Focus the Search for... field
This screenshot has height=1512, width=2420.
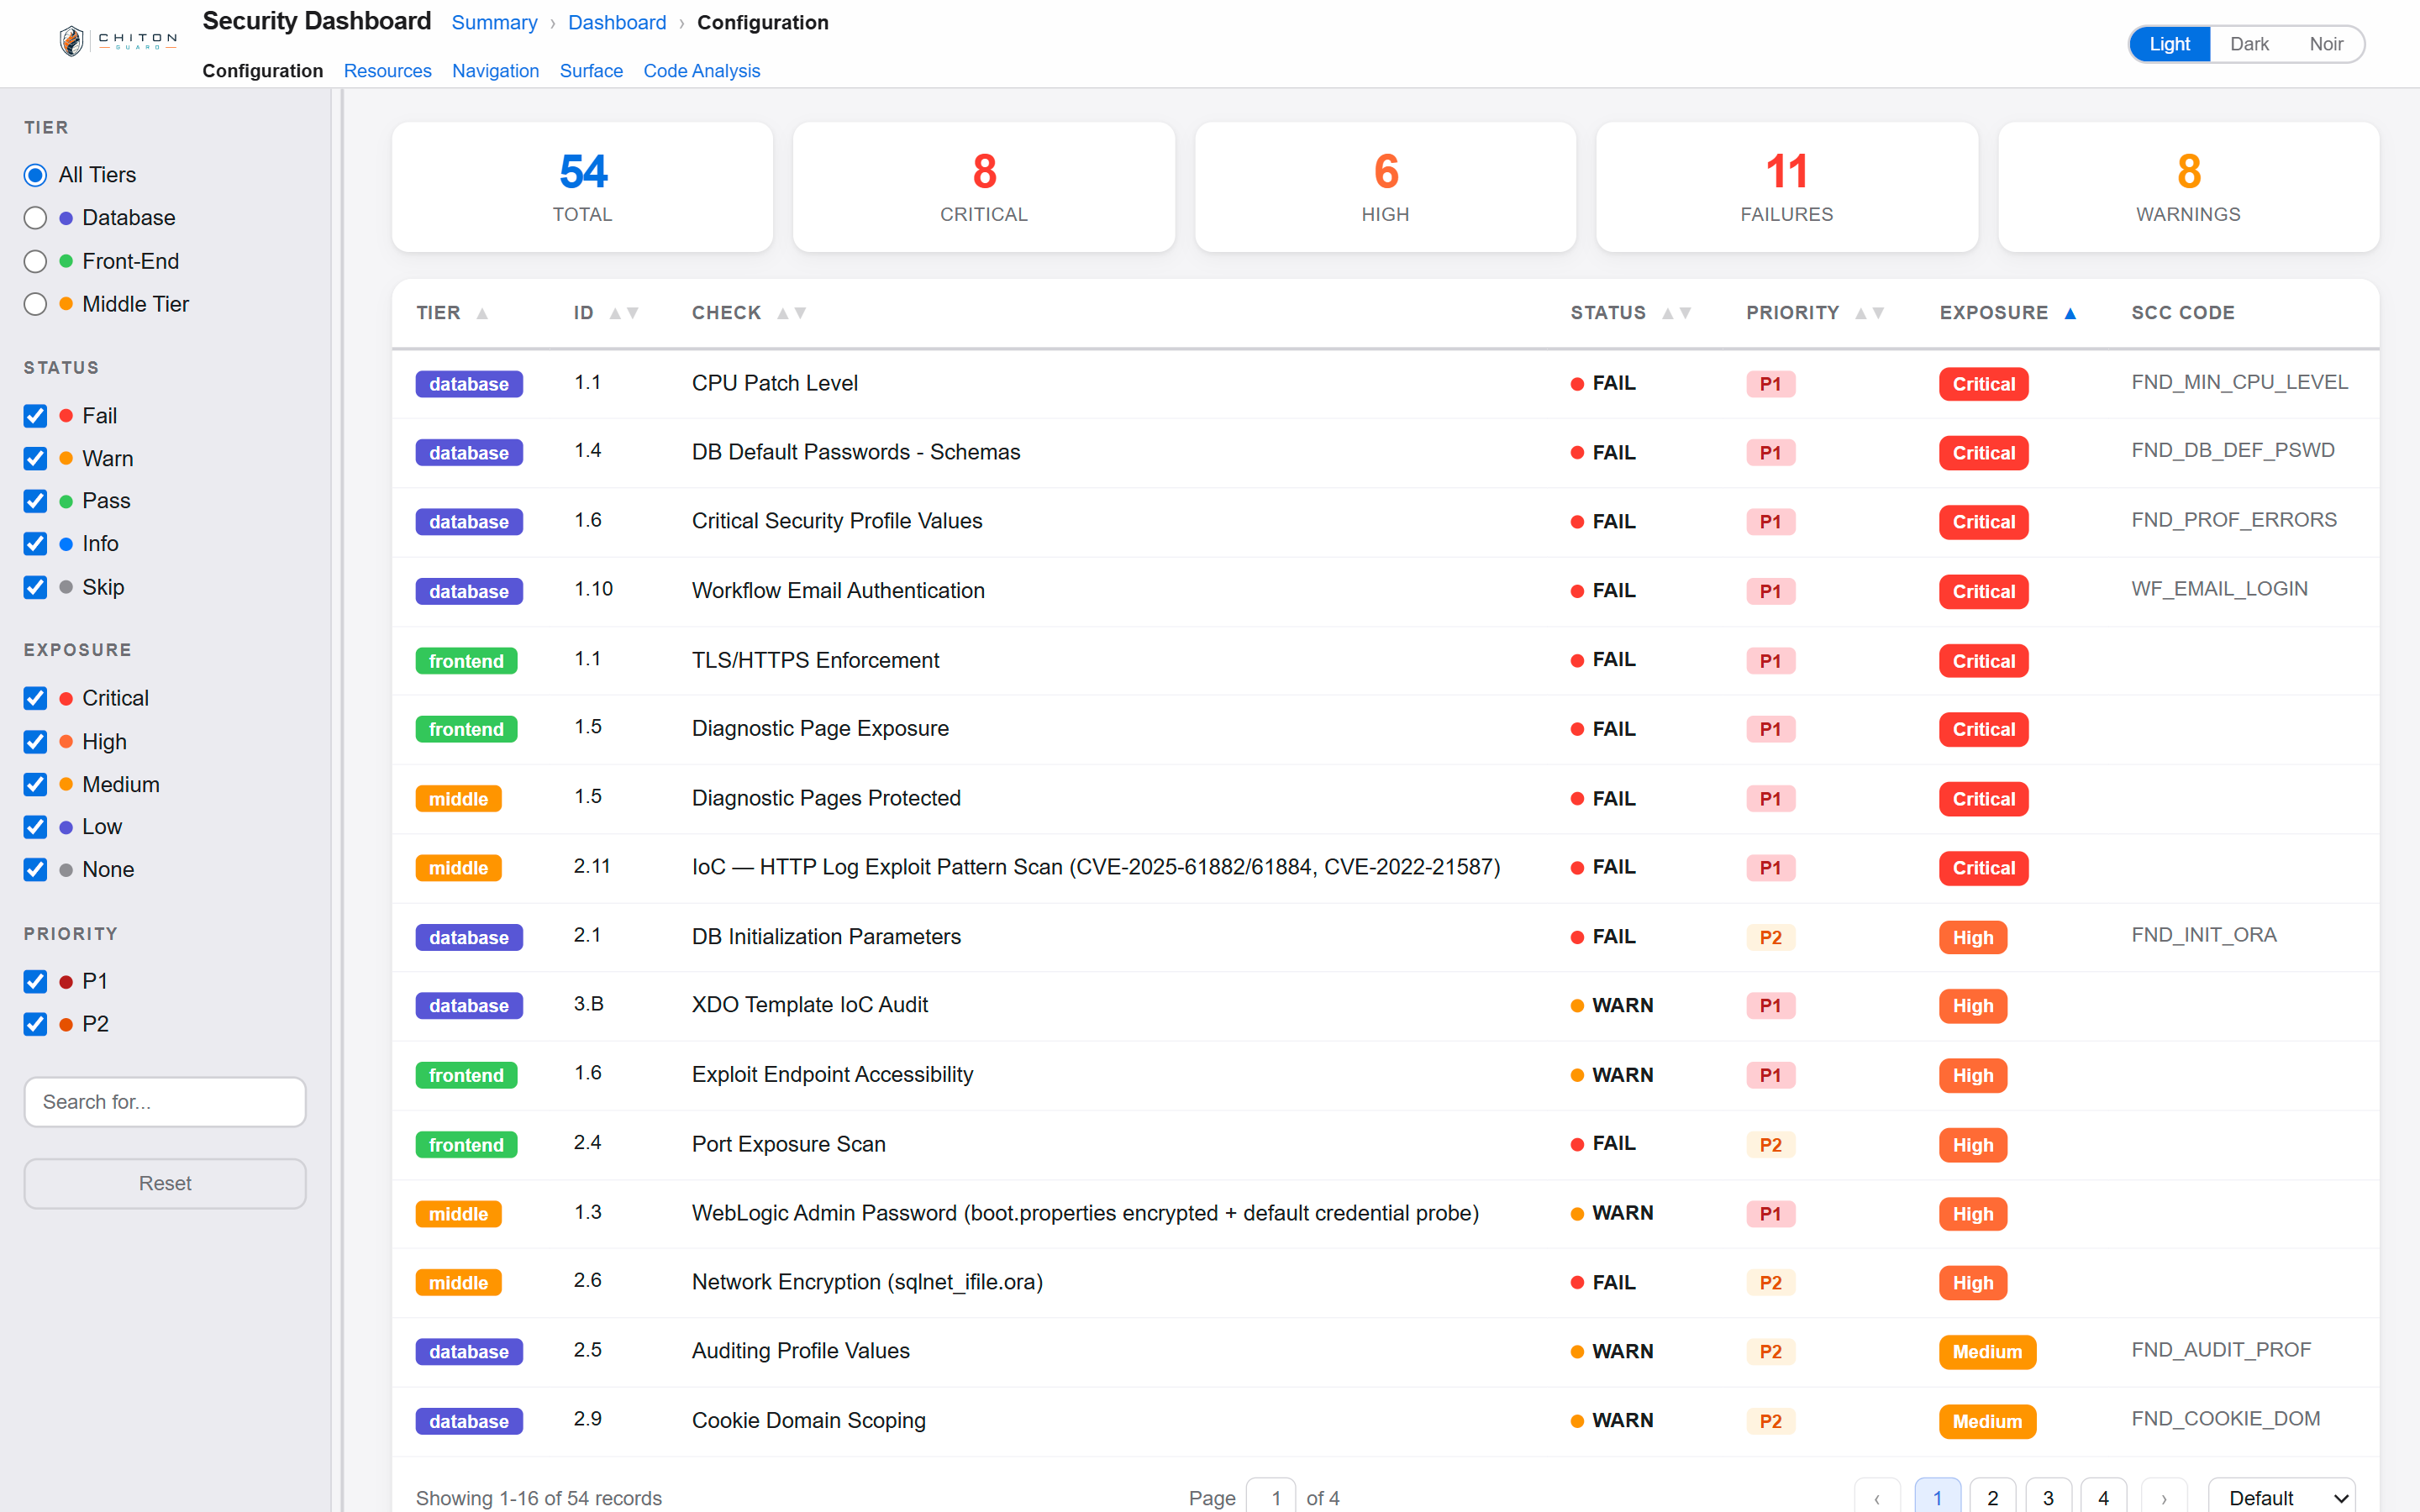click(165, 1102)
